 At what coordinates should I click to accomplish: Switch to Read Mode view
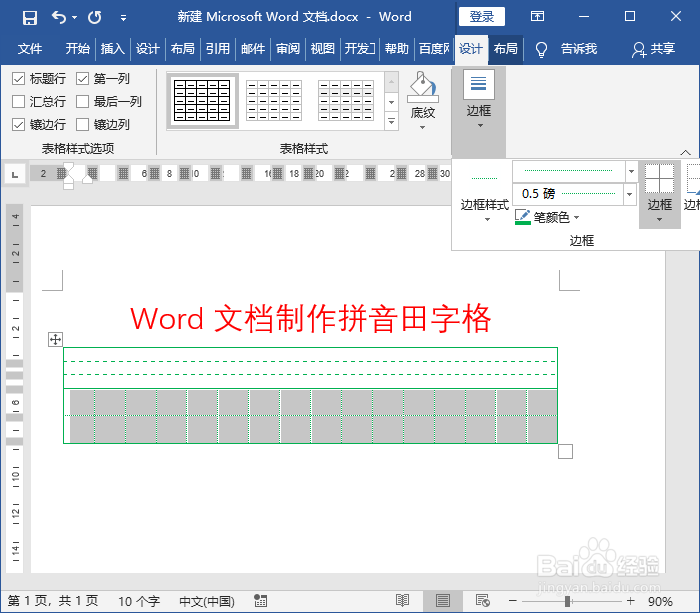[x=402, y=601]
